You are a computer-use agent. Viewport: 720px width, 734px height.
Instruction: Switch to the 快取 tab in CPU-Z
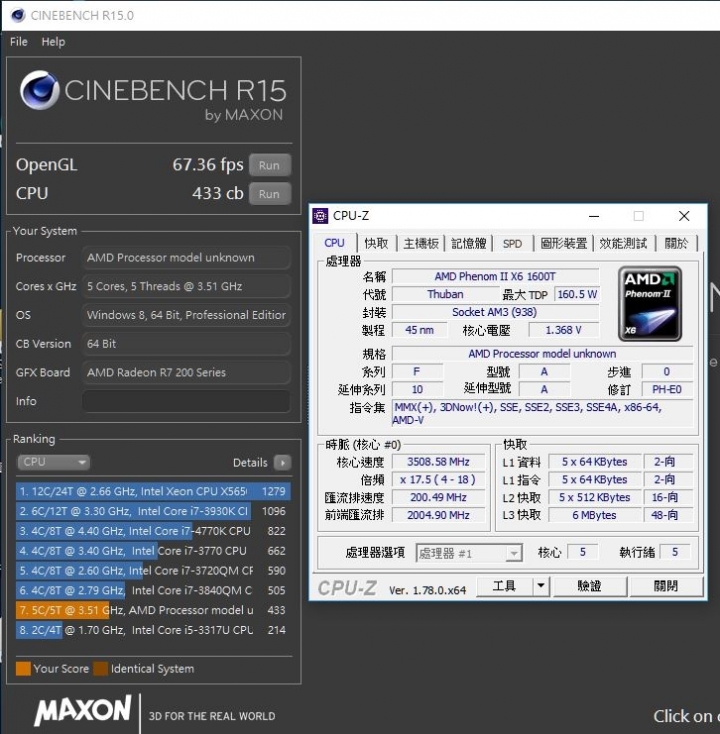tap(377, 243)
